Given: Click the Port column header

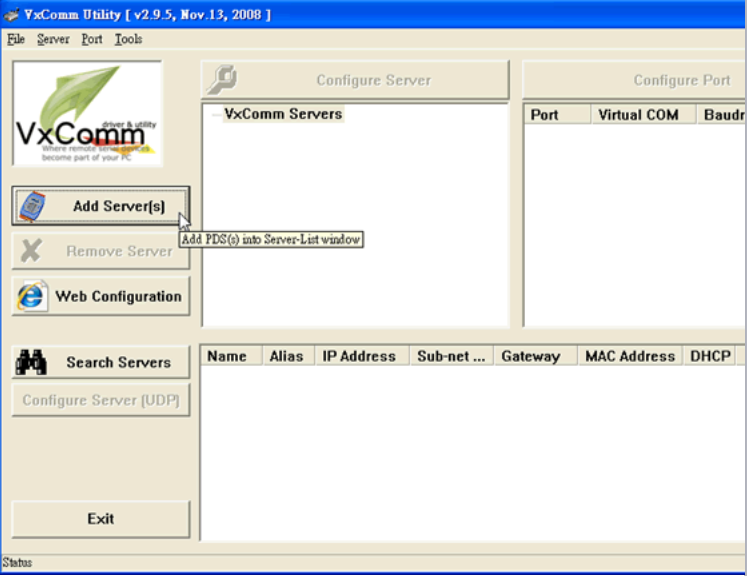Looking at the screenshot, I should [557, 115].
